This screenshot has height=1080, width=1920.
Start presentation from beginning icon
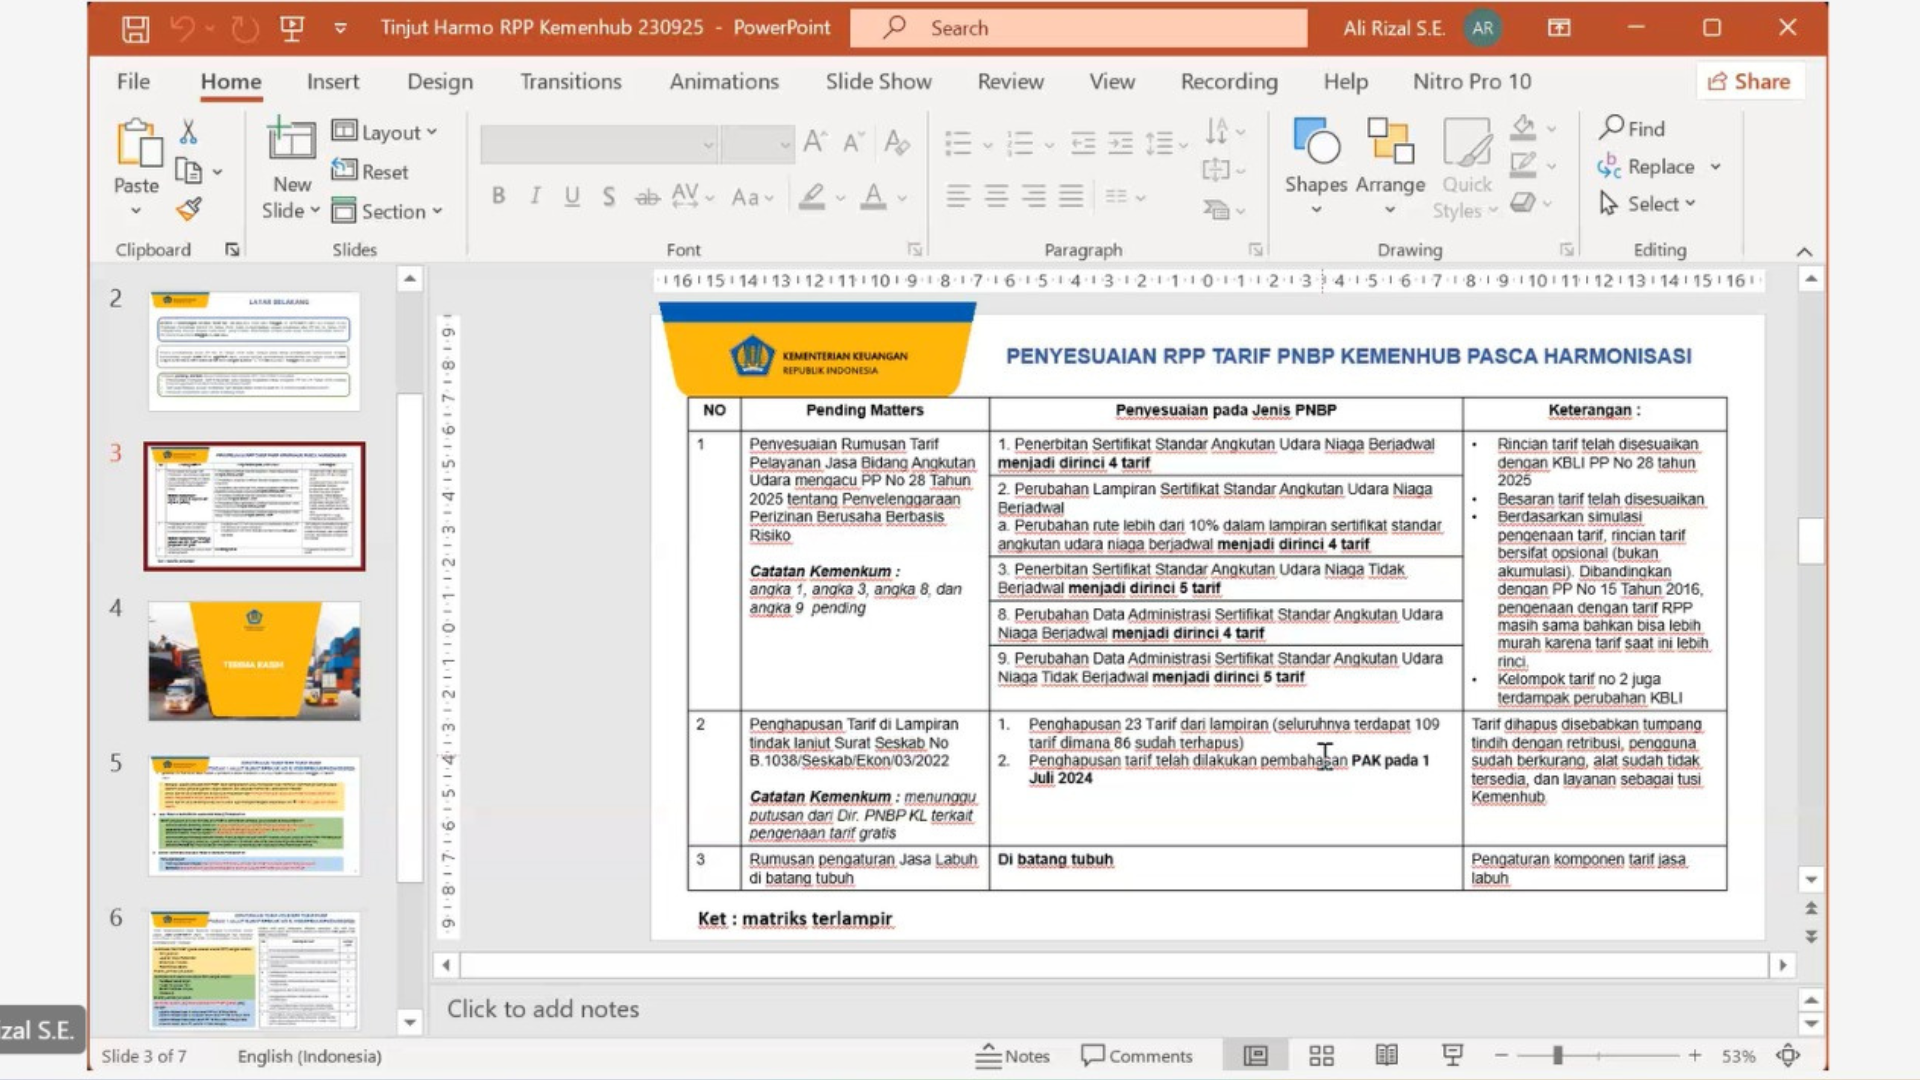pyautogui.click(x=292, y=28)
